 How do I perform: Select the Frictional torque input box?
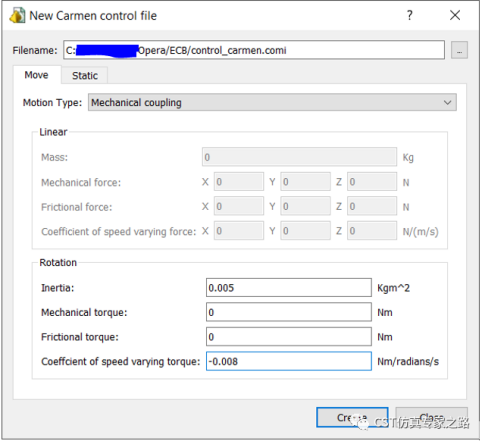[x=289, y=337]
